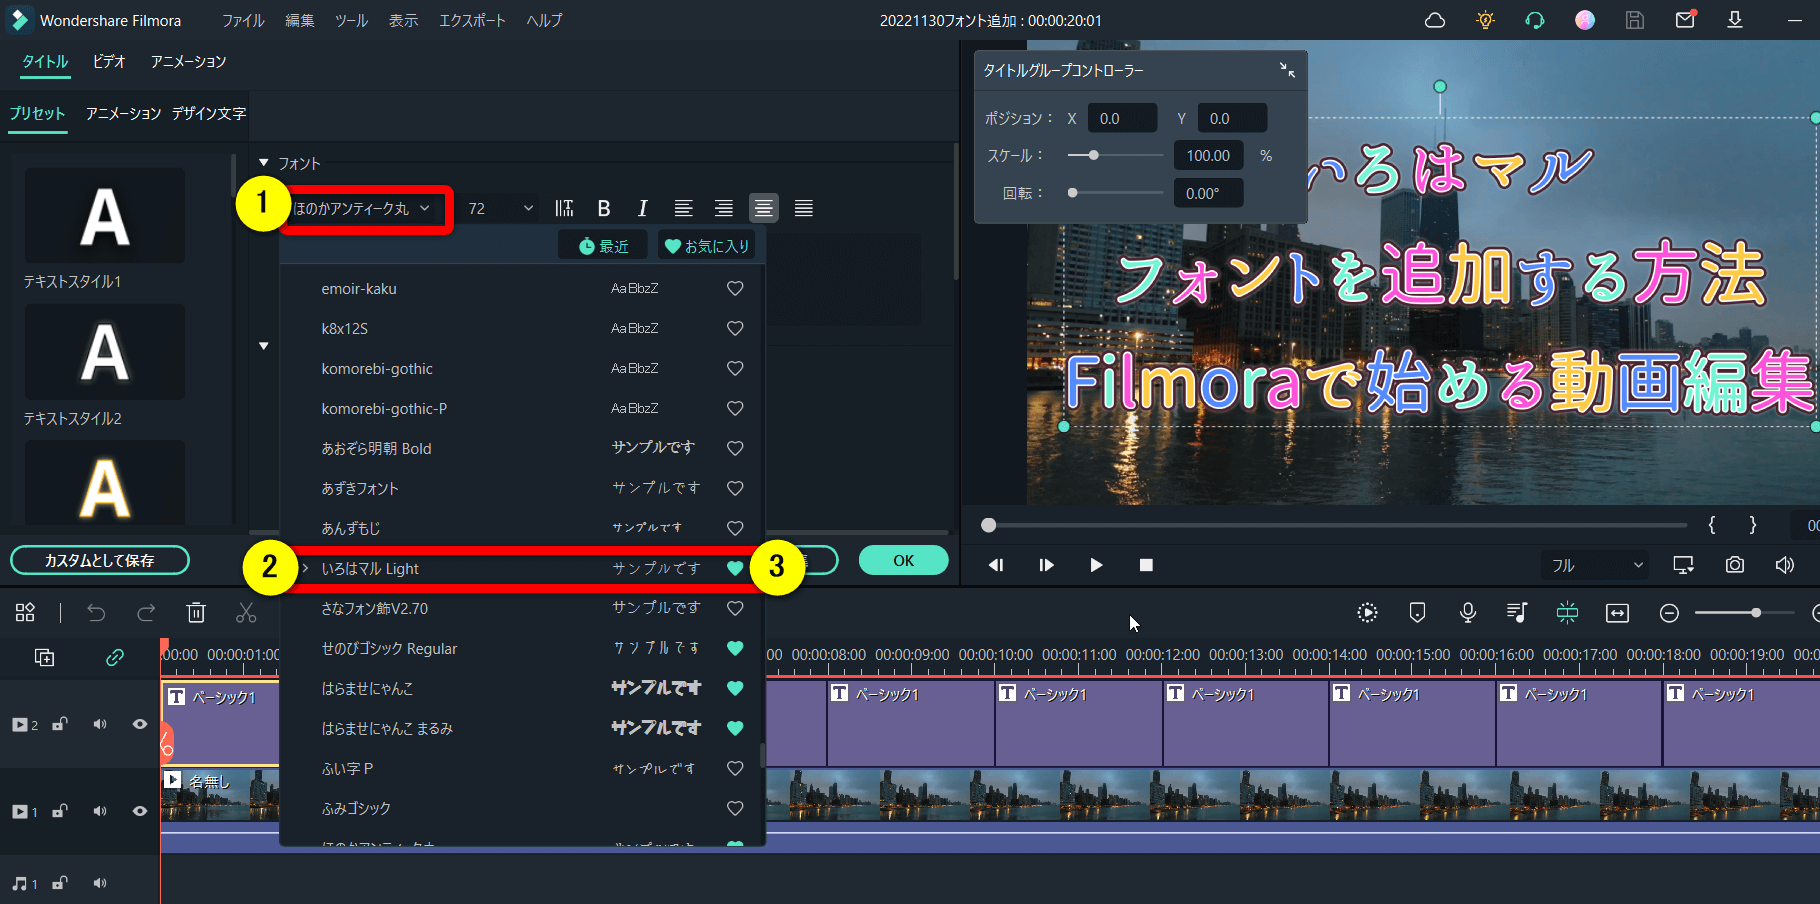The height and width of the screenshot is (904, 1820).
Task: Adjust preview volume speaker icon
Action: click(x=1785, y=565)
